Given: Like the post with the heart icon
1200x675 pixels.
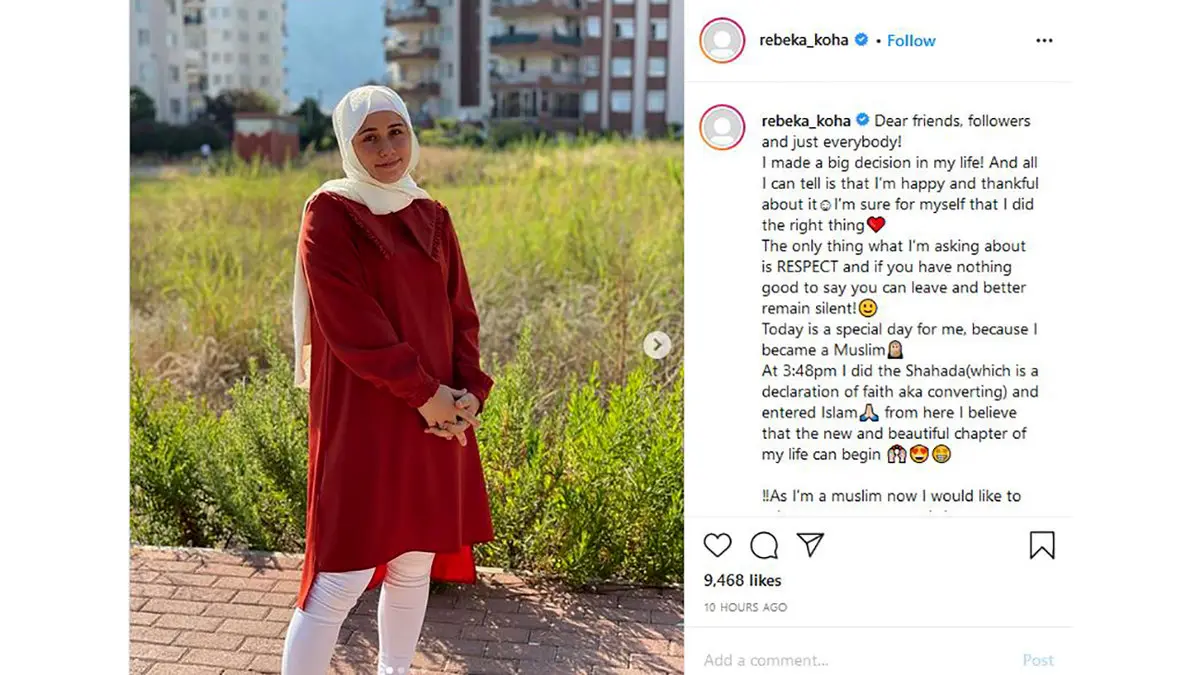Looking at the screenshot, I should (717, 545).
